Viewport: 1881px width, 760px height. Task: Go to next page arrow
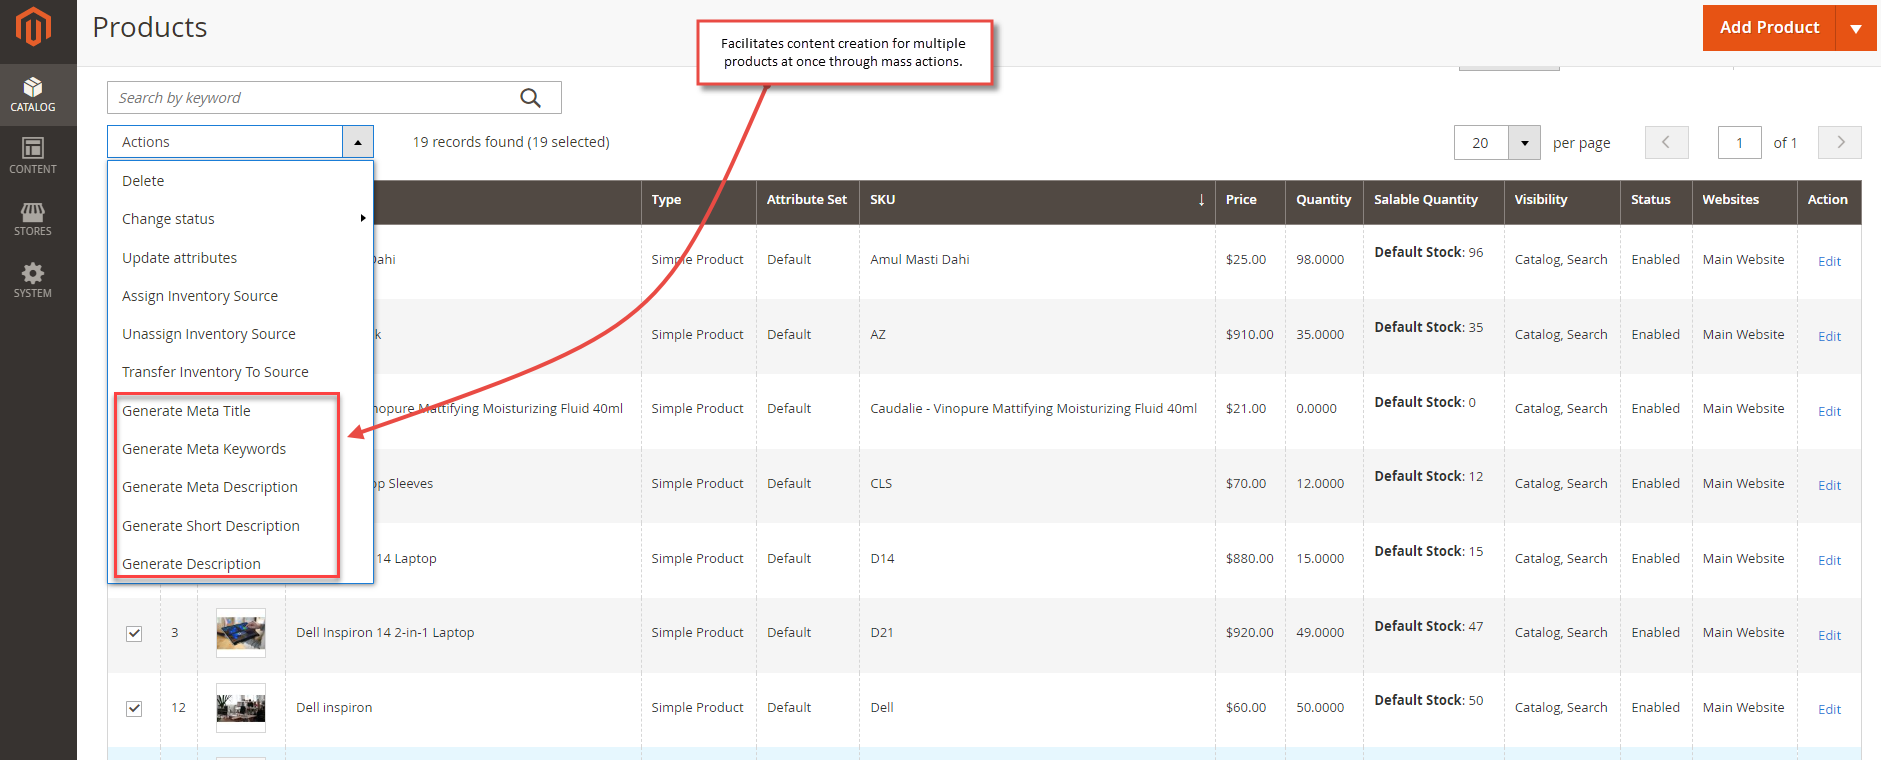coord(1839,142)
